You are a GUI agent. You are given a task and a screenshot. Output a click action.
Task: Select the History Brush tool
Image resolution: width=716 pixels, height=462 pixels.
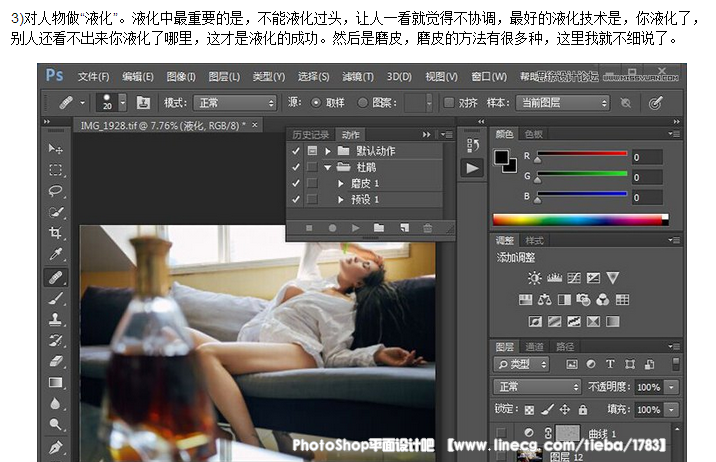[56, 341]
